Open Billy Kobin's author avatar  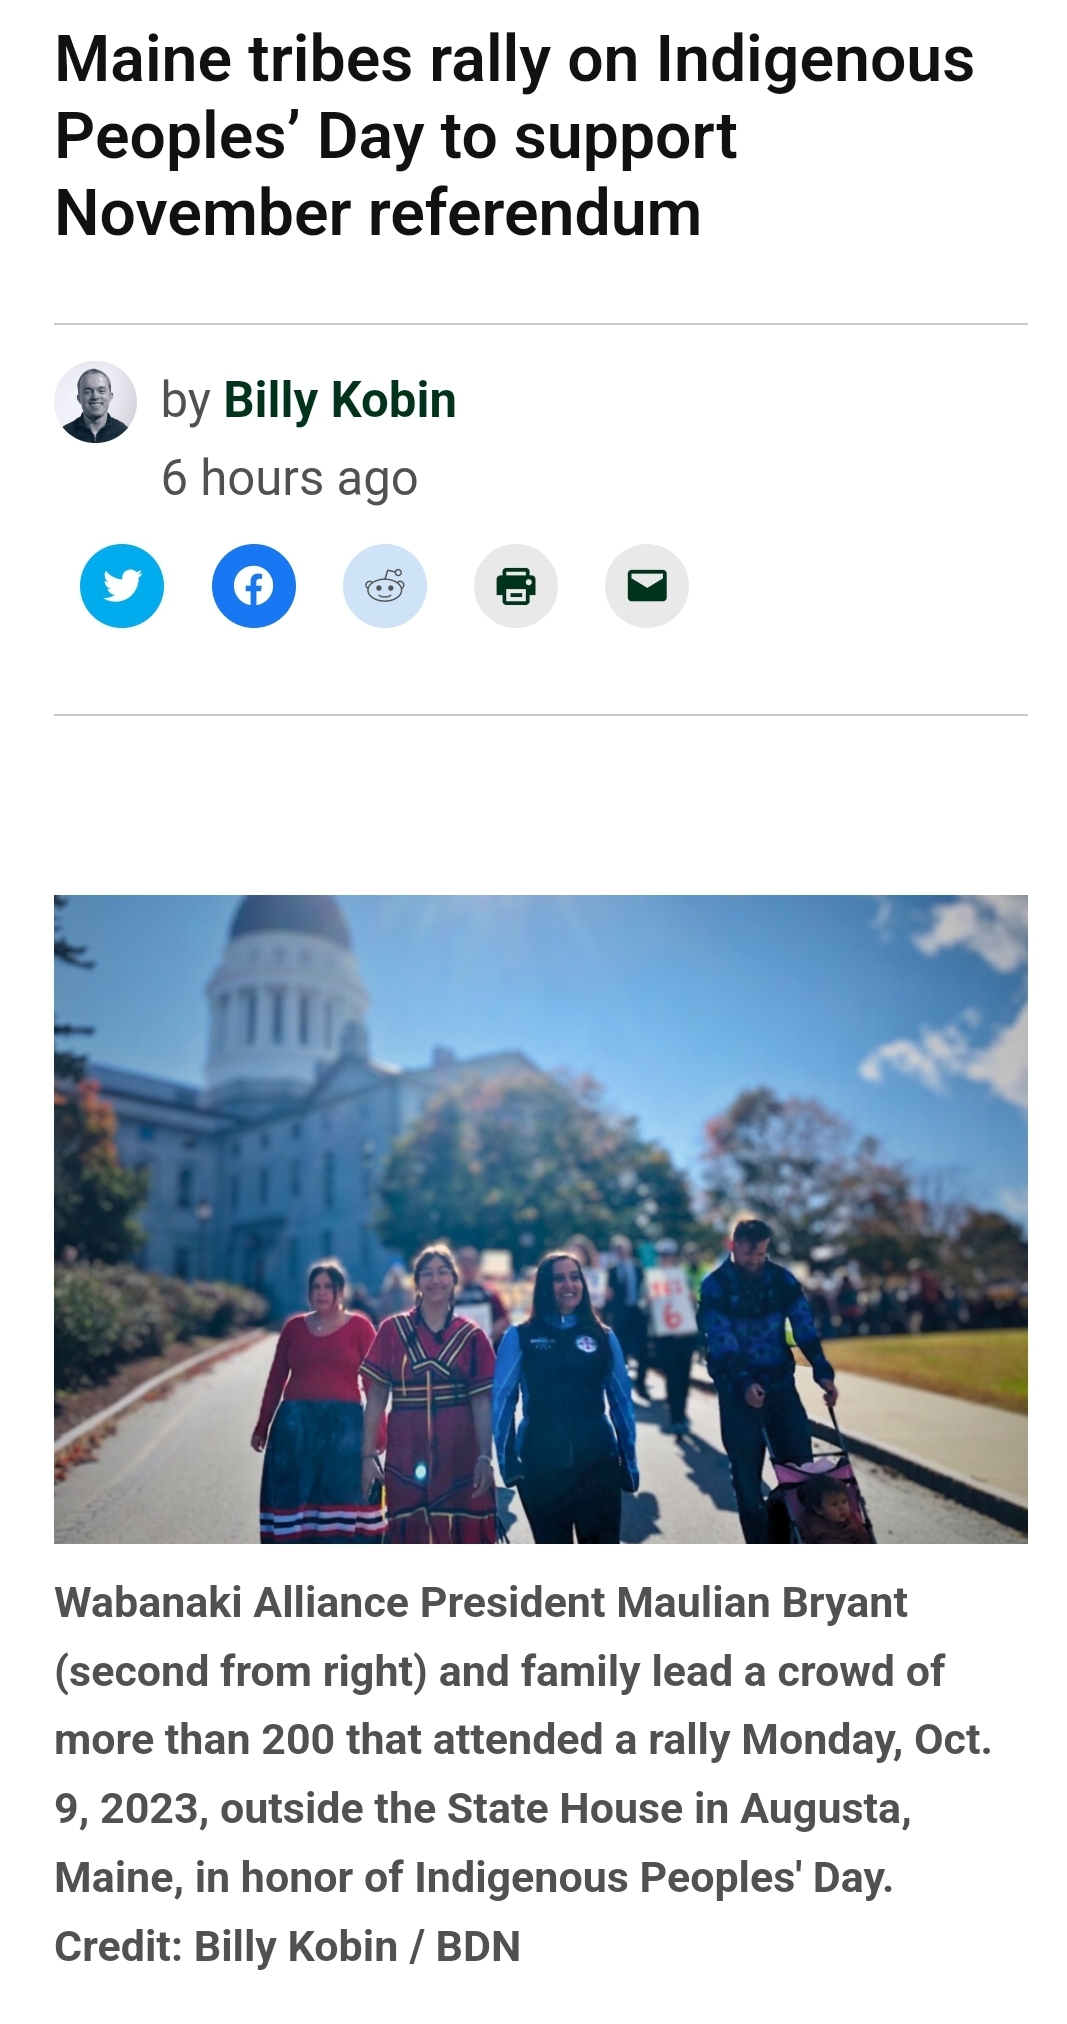pyautogui.click(x=95, y=402)
